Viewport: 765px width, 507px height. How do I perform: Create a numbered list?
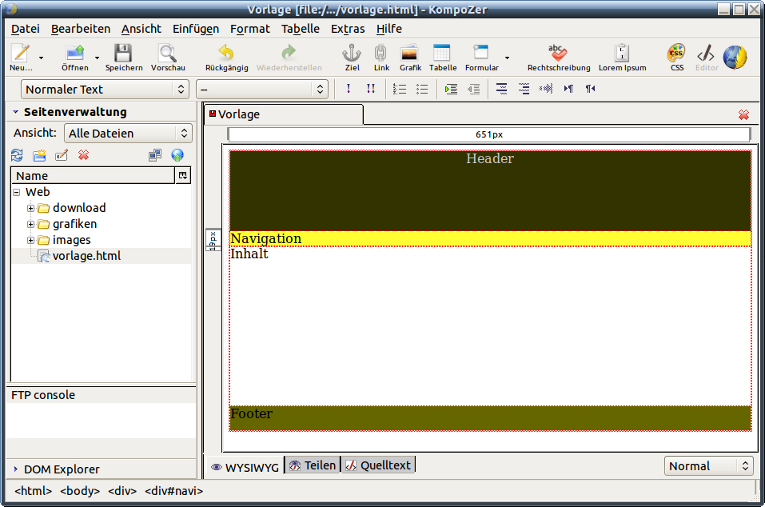click(x=400, y=89)
